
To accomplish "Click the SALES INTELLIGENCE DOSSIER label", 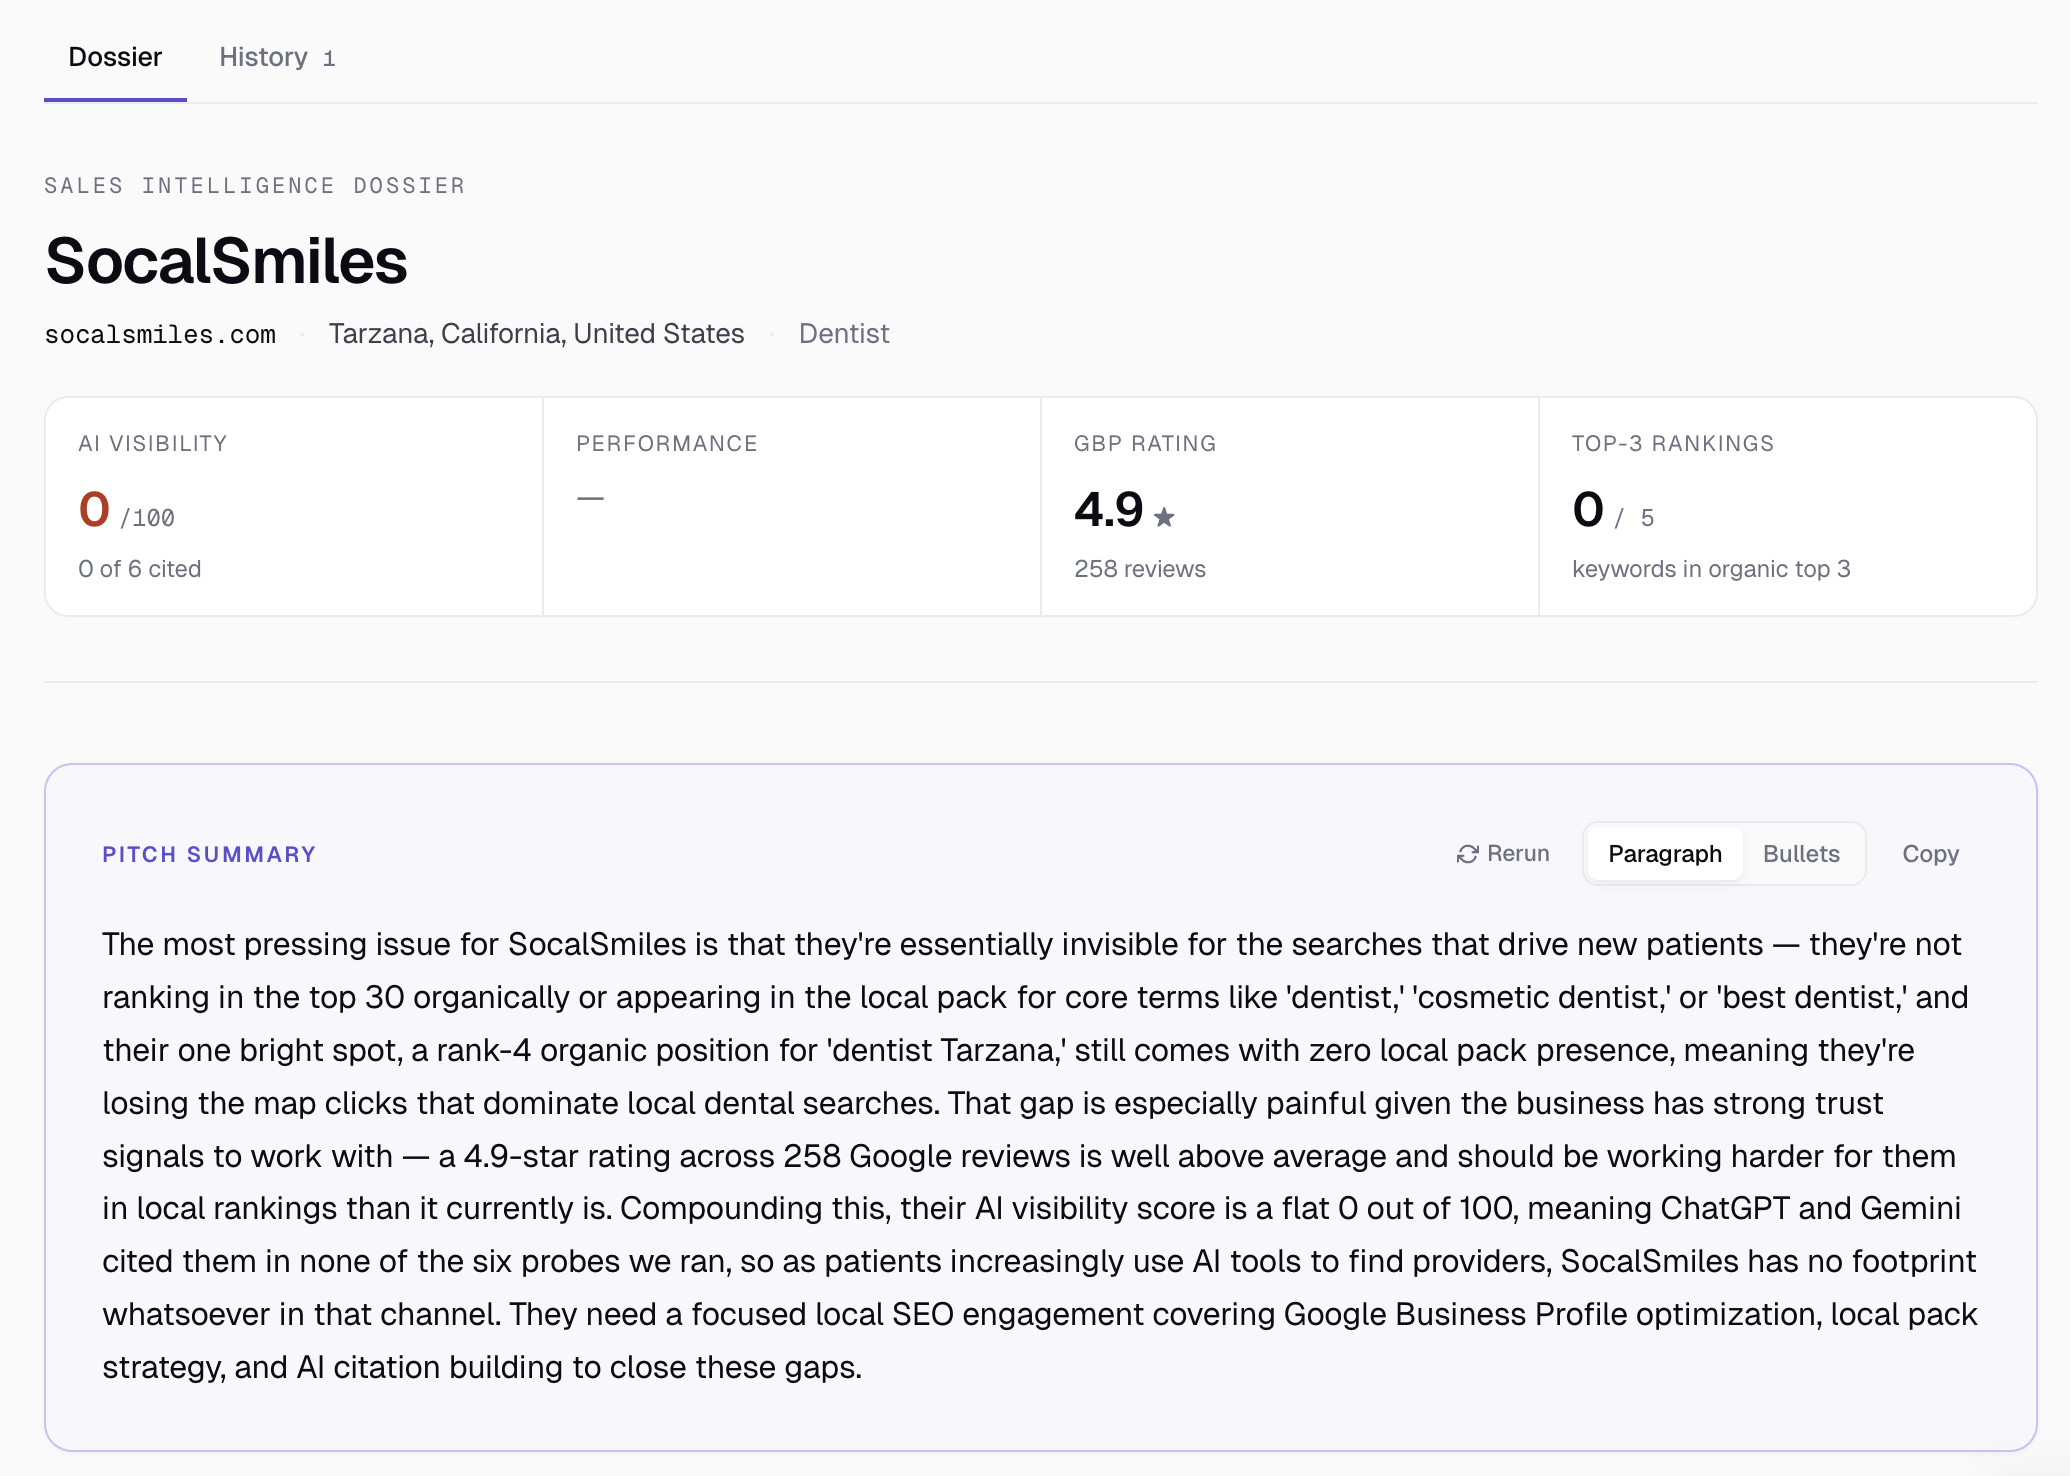I will 255,184.
